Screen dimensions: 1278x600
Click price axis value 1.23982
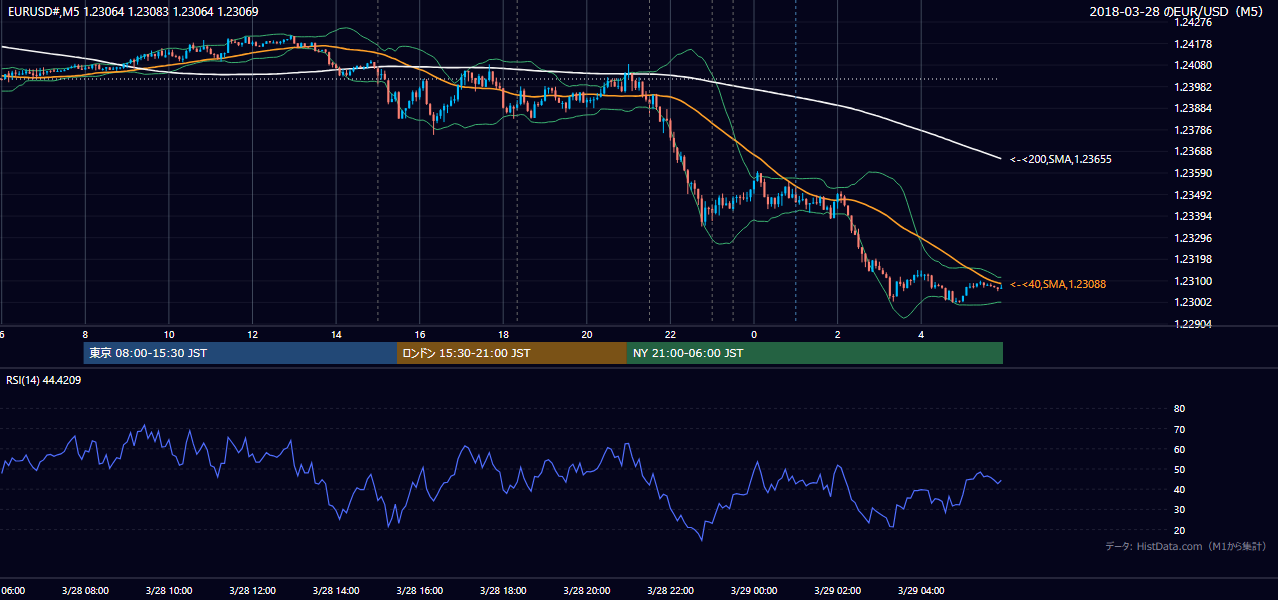tap(1193, 87)
